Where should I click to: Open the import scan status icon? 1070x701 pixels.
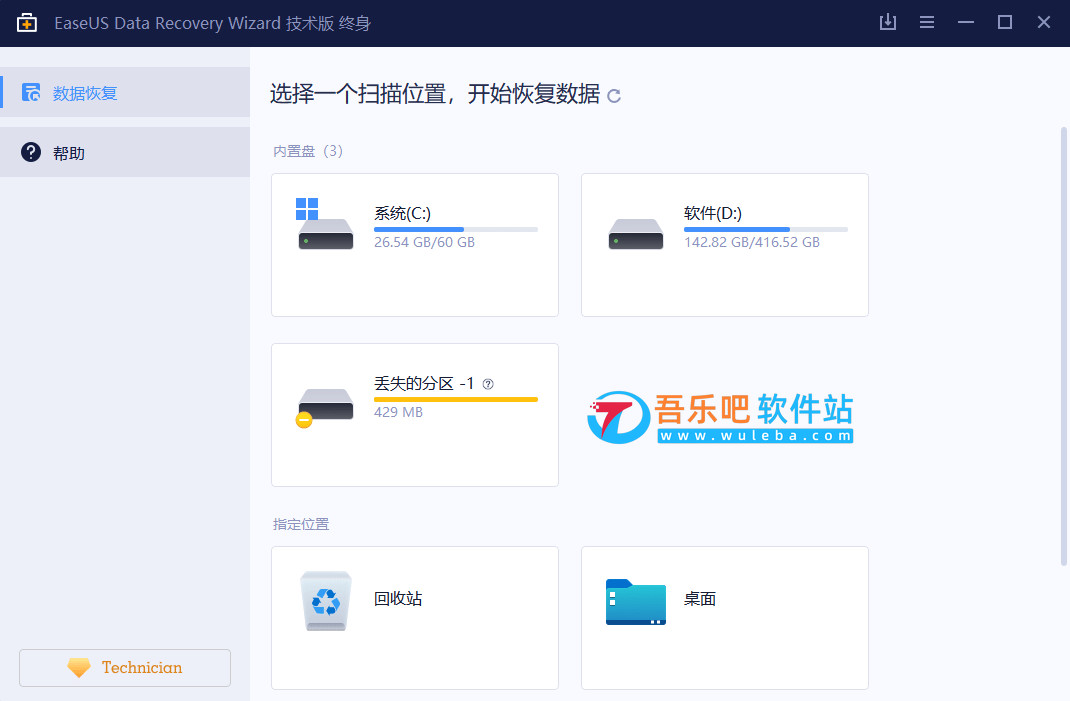[x=888, y=22]
